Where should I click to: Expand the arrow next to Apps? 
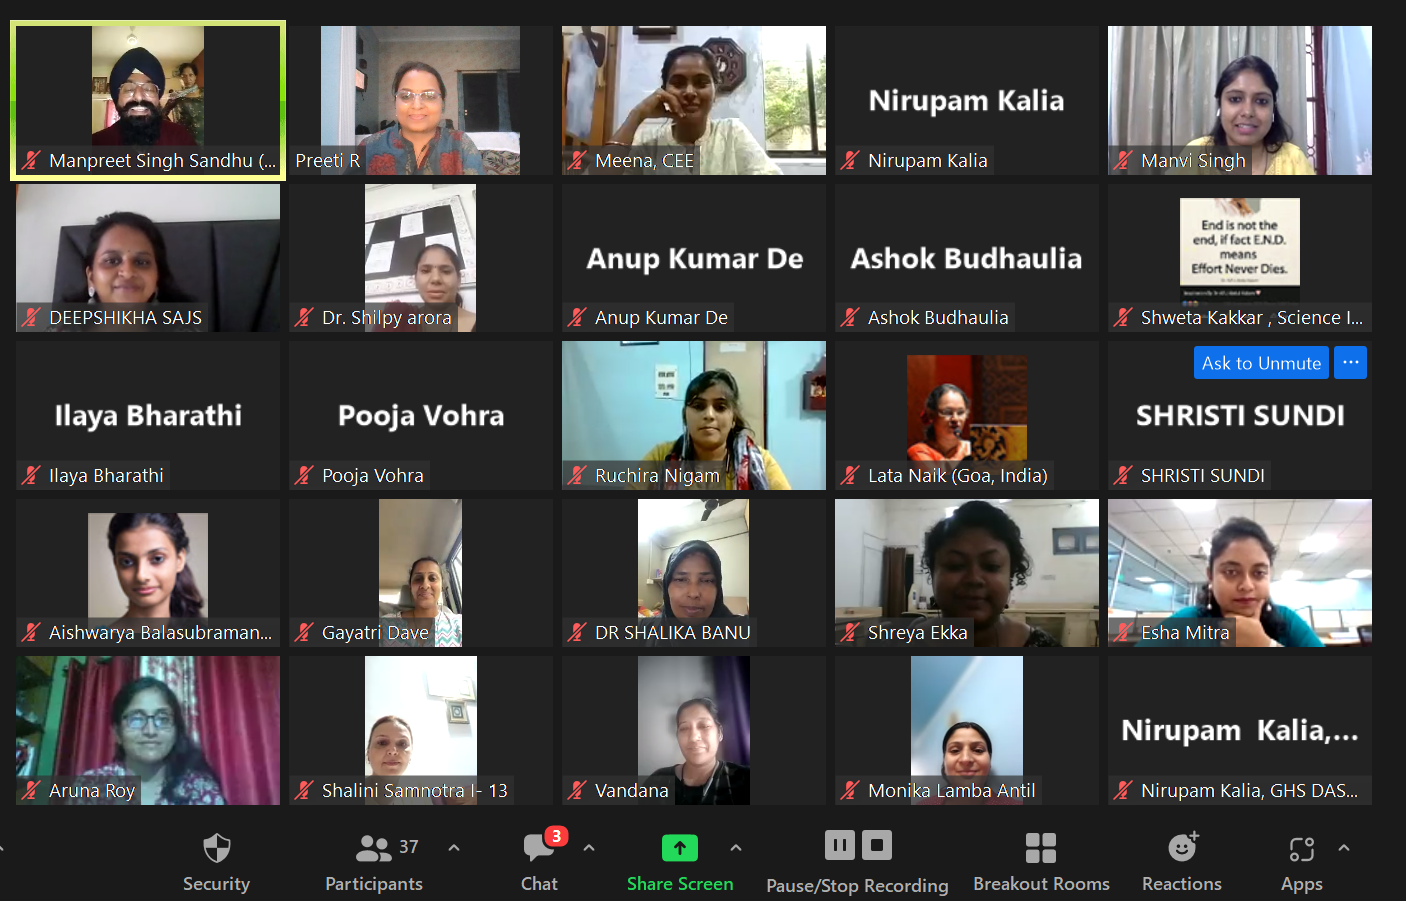click(1344, 848)
